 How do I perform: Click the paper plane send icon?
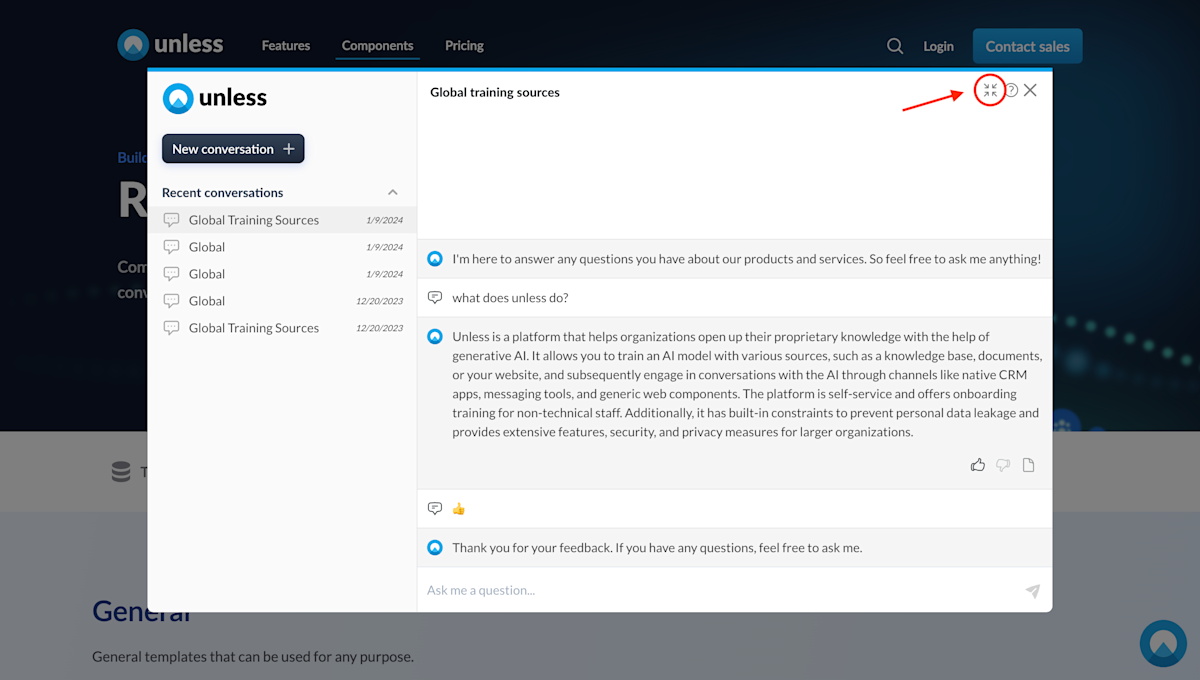pos(1032,590)
